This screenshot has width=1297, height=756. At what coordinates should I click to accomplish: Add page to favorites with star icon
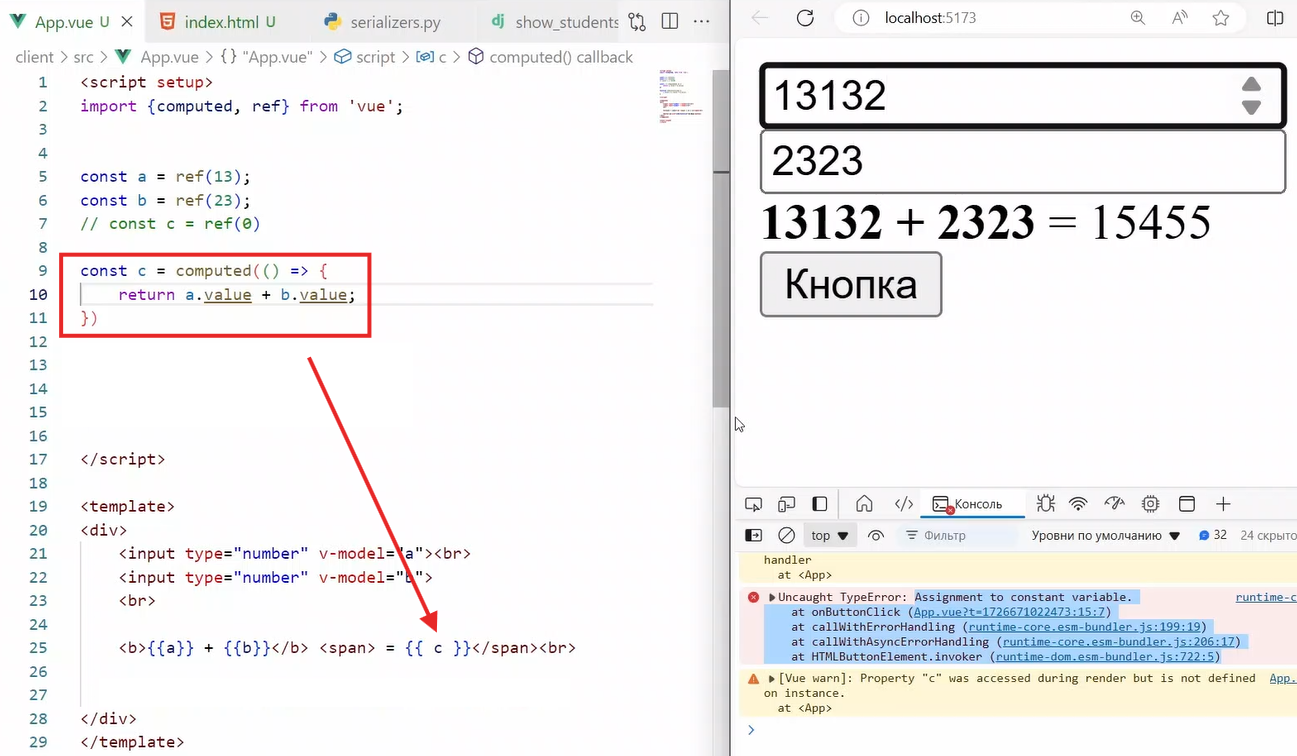[1220, 18]
